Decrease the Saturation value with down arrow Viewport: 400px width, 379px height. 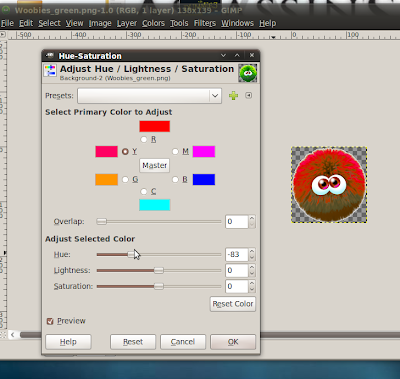pos(252,290)
